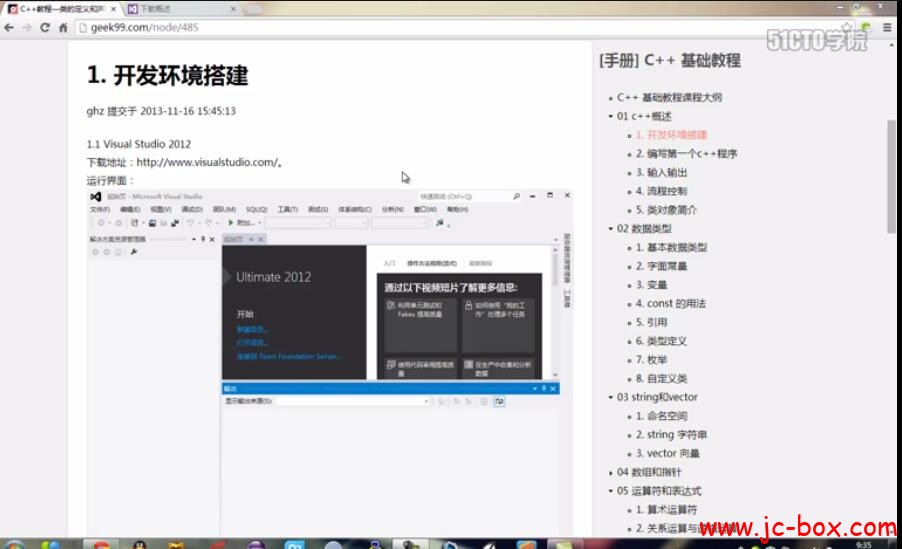This screenshot has height=549, width=902.
Task: Click the page vertical scrollbar thumb
Action: click(891, 176)
